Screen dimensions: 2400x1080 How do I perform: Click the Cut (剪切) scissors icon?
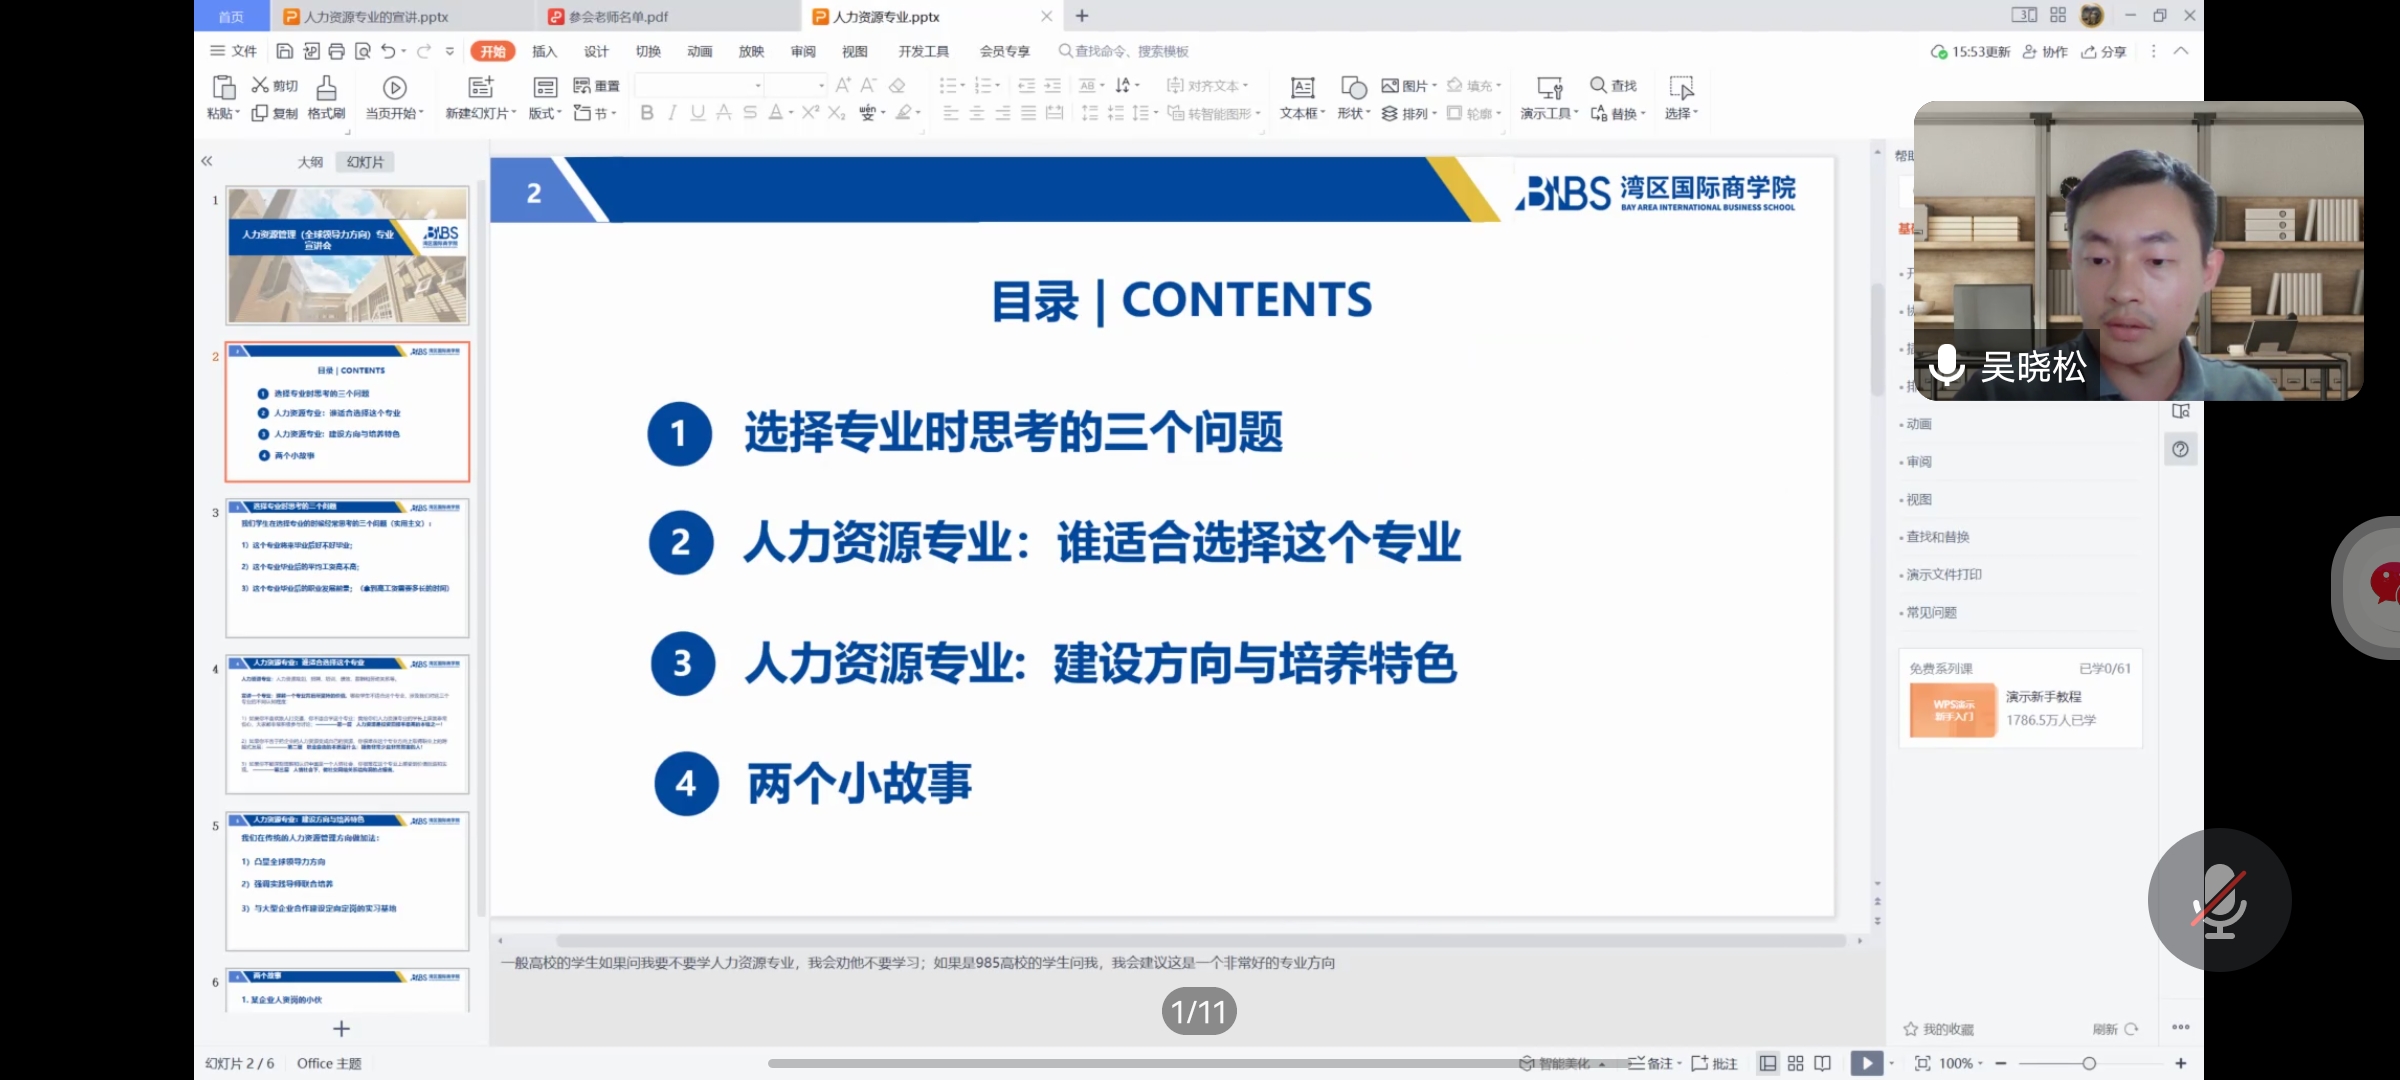(x=260, y=86)
